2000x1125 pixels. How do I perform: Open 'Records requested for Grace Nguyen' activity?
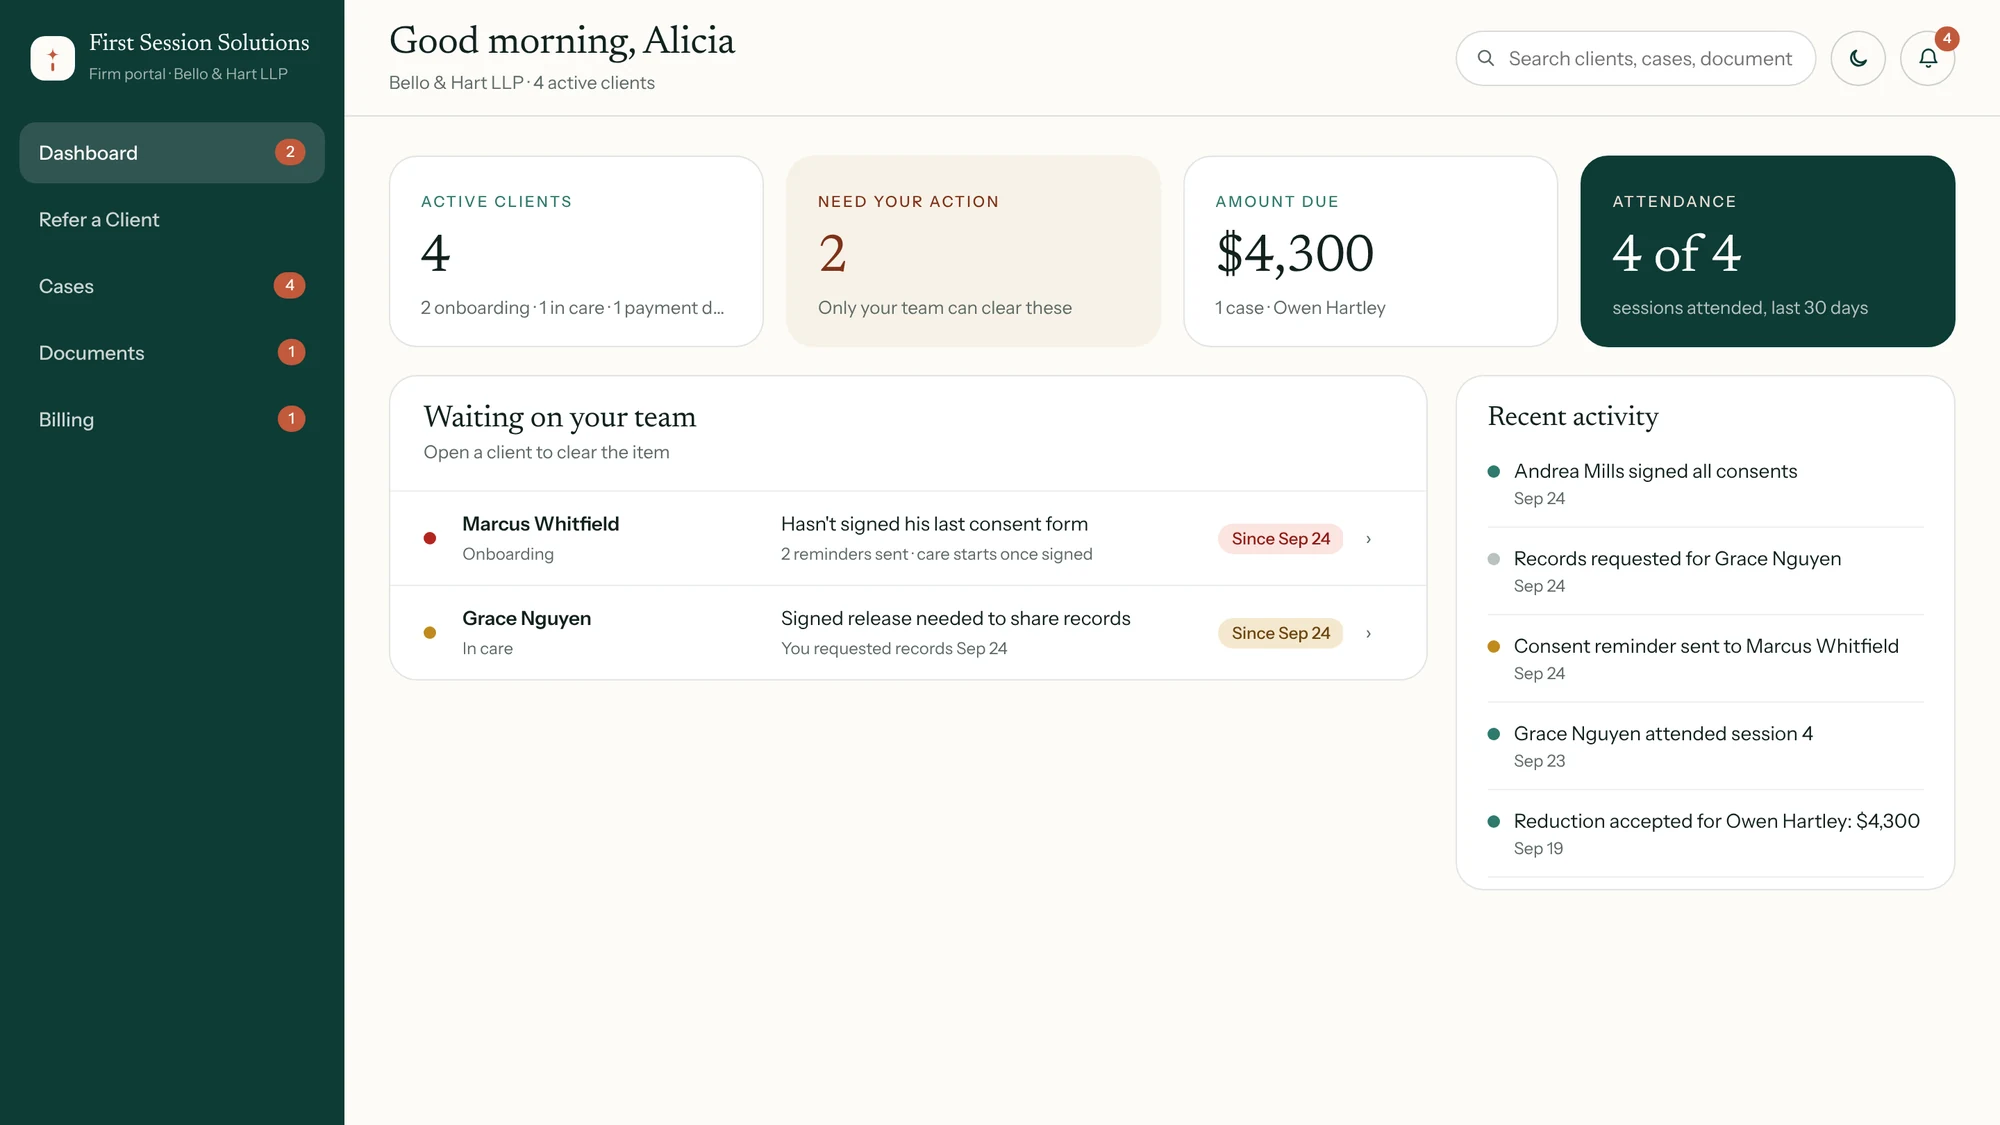tap(1705, 571)
